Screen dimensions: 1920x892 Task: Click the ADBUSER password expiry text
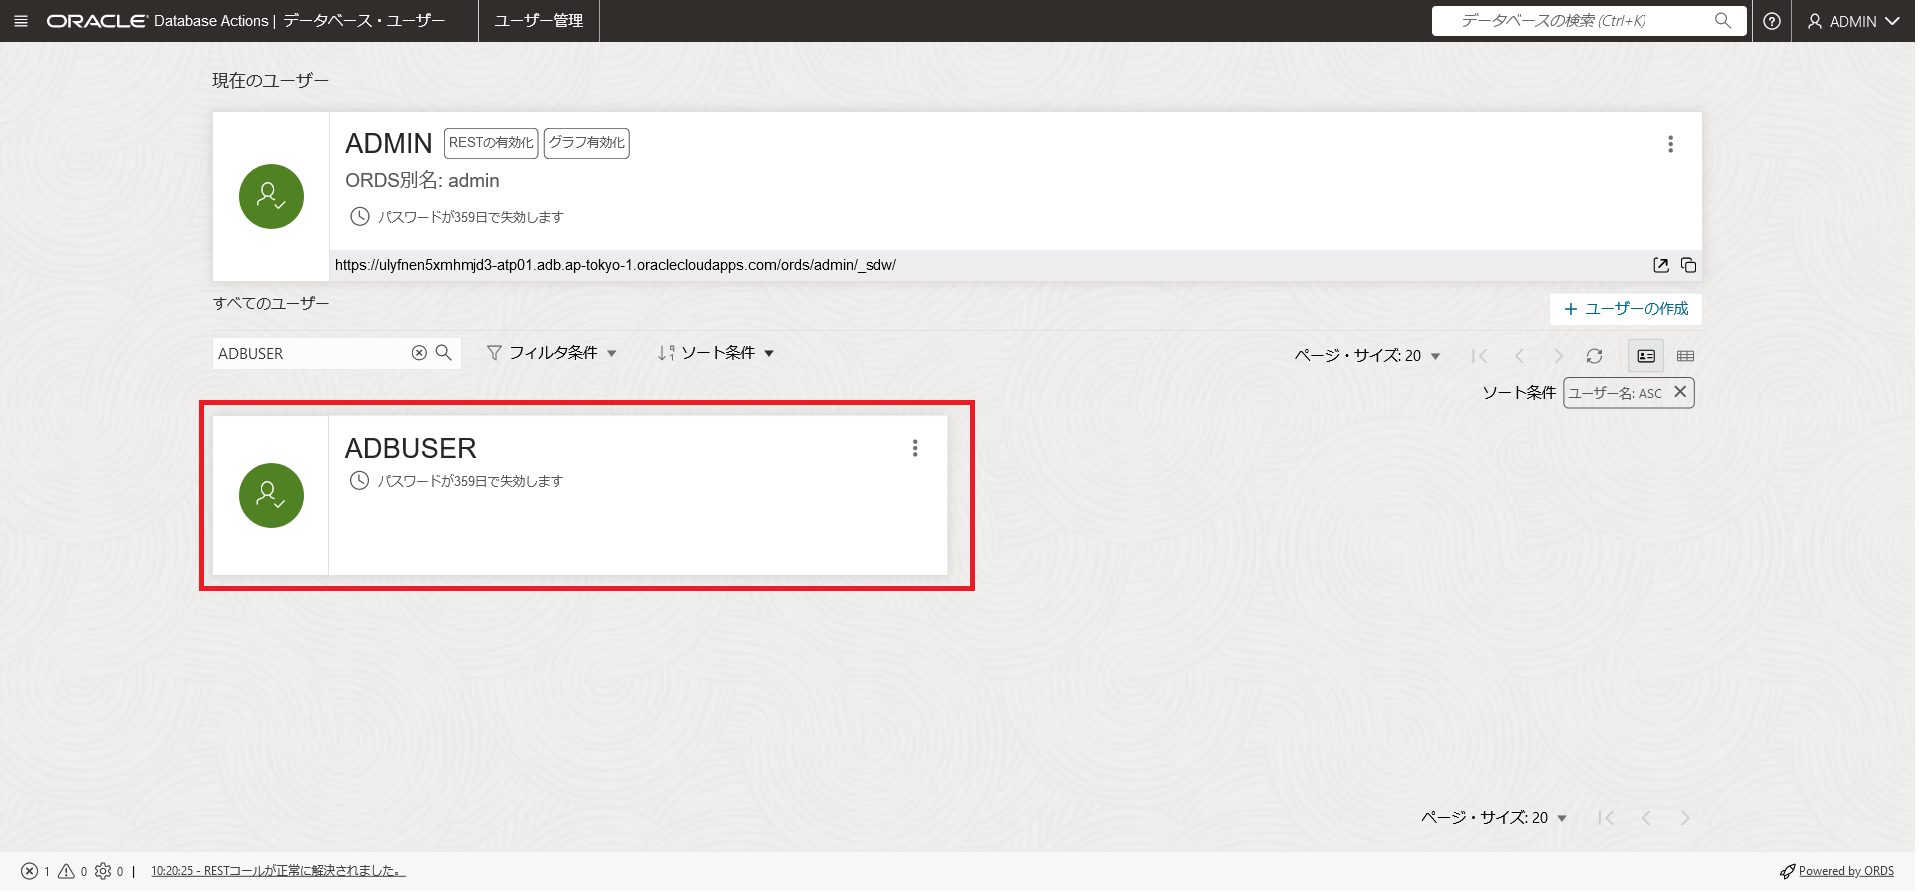pos(470,481)
